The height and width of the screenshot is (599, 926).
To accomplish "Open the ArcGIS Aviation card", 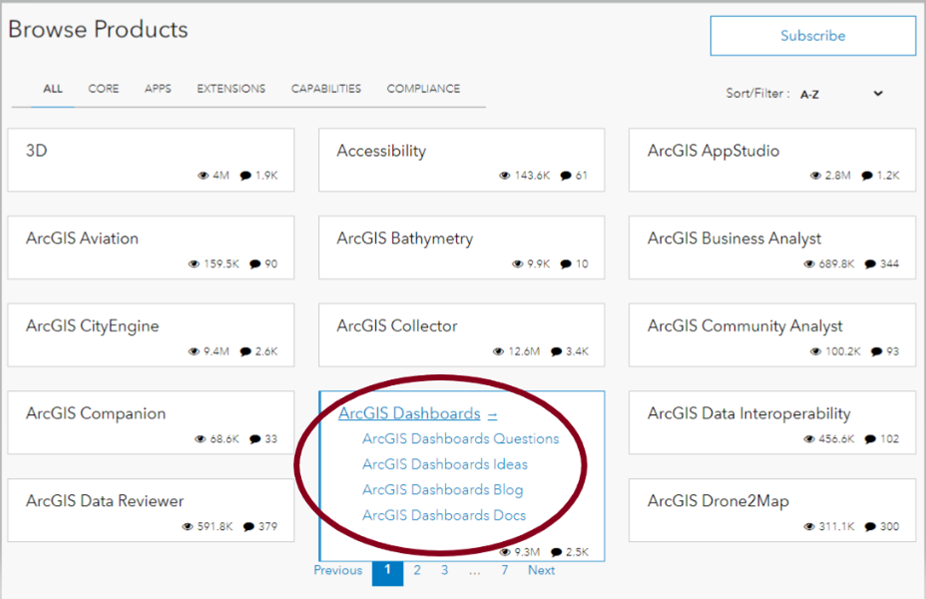I will coord(151,248).
